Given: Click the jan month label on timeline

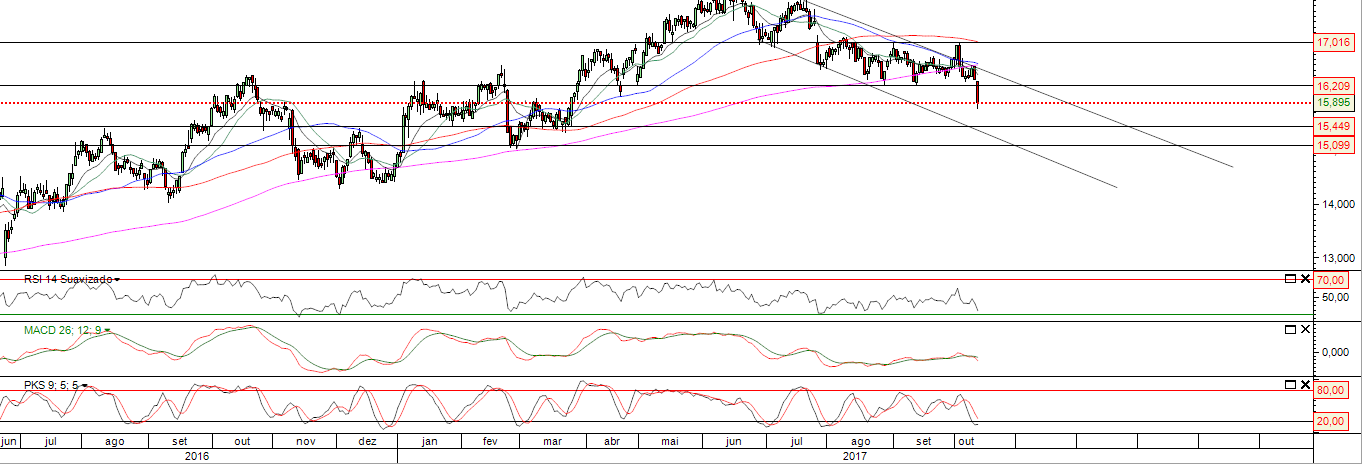Looking at the screenshot, I should point(430,441).
